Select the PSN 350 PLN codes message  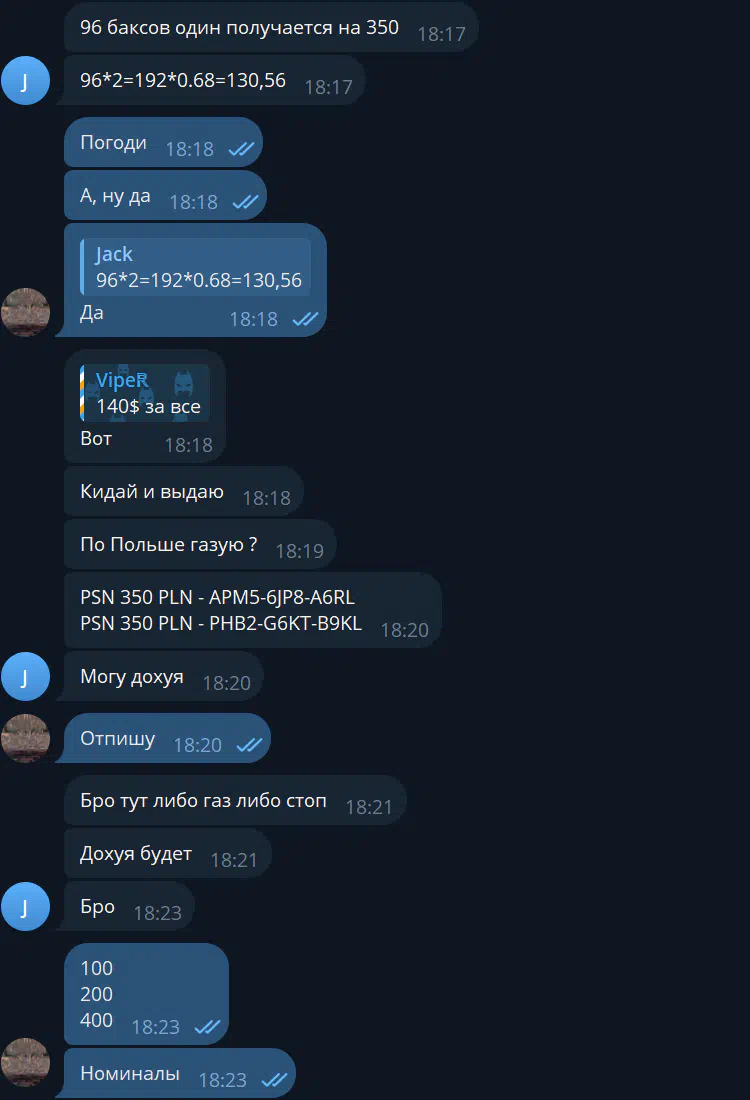pyautogui.click(x=252, y=610)
